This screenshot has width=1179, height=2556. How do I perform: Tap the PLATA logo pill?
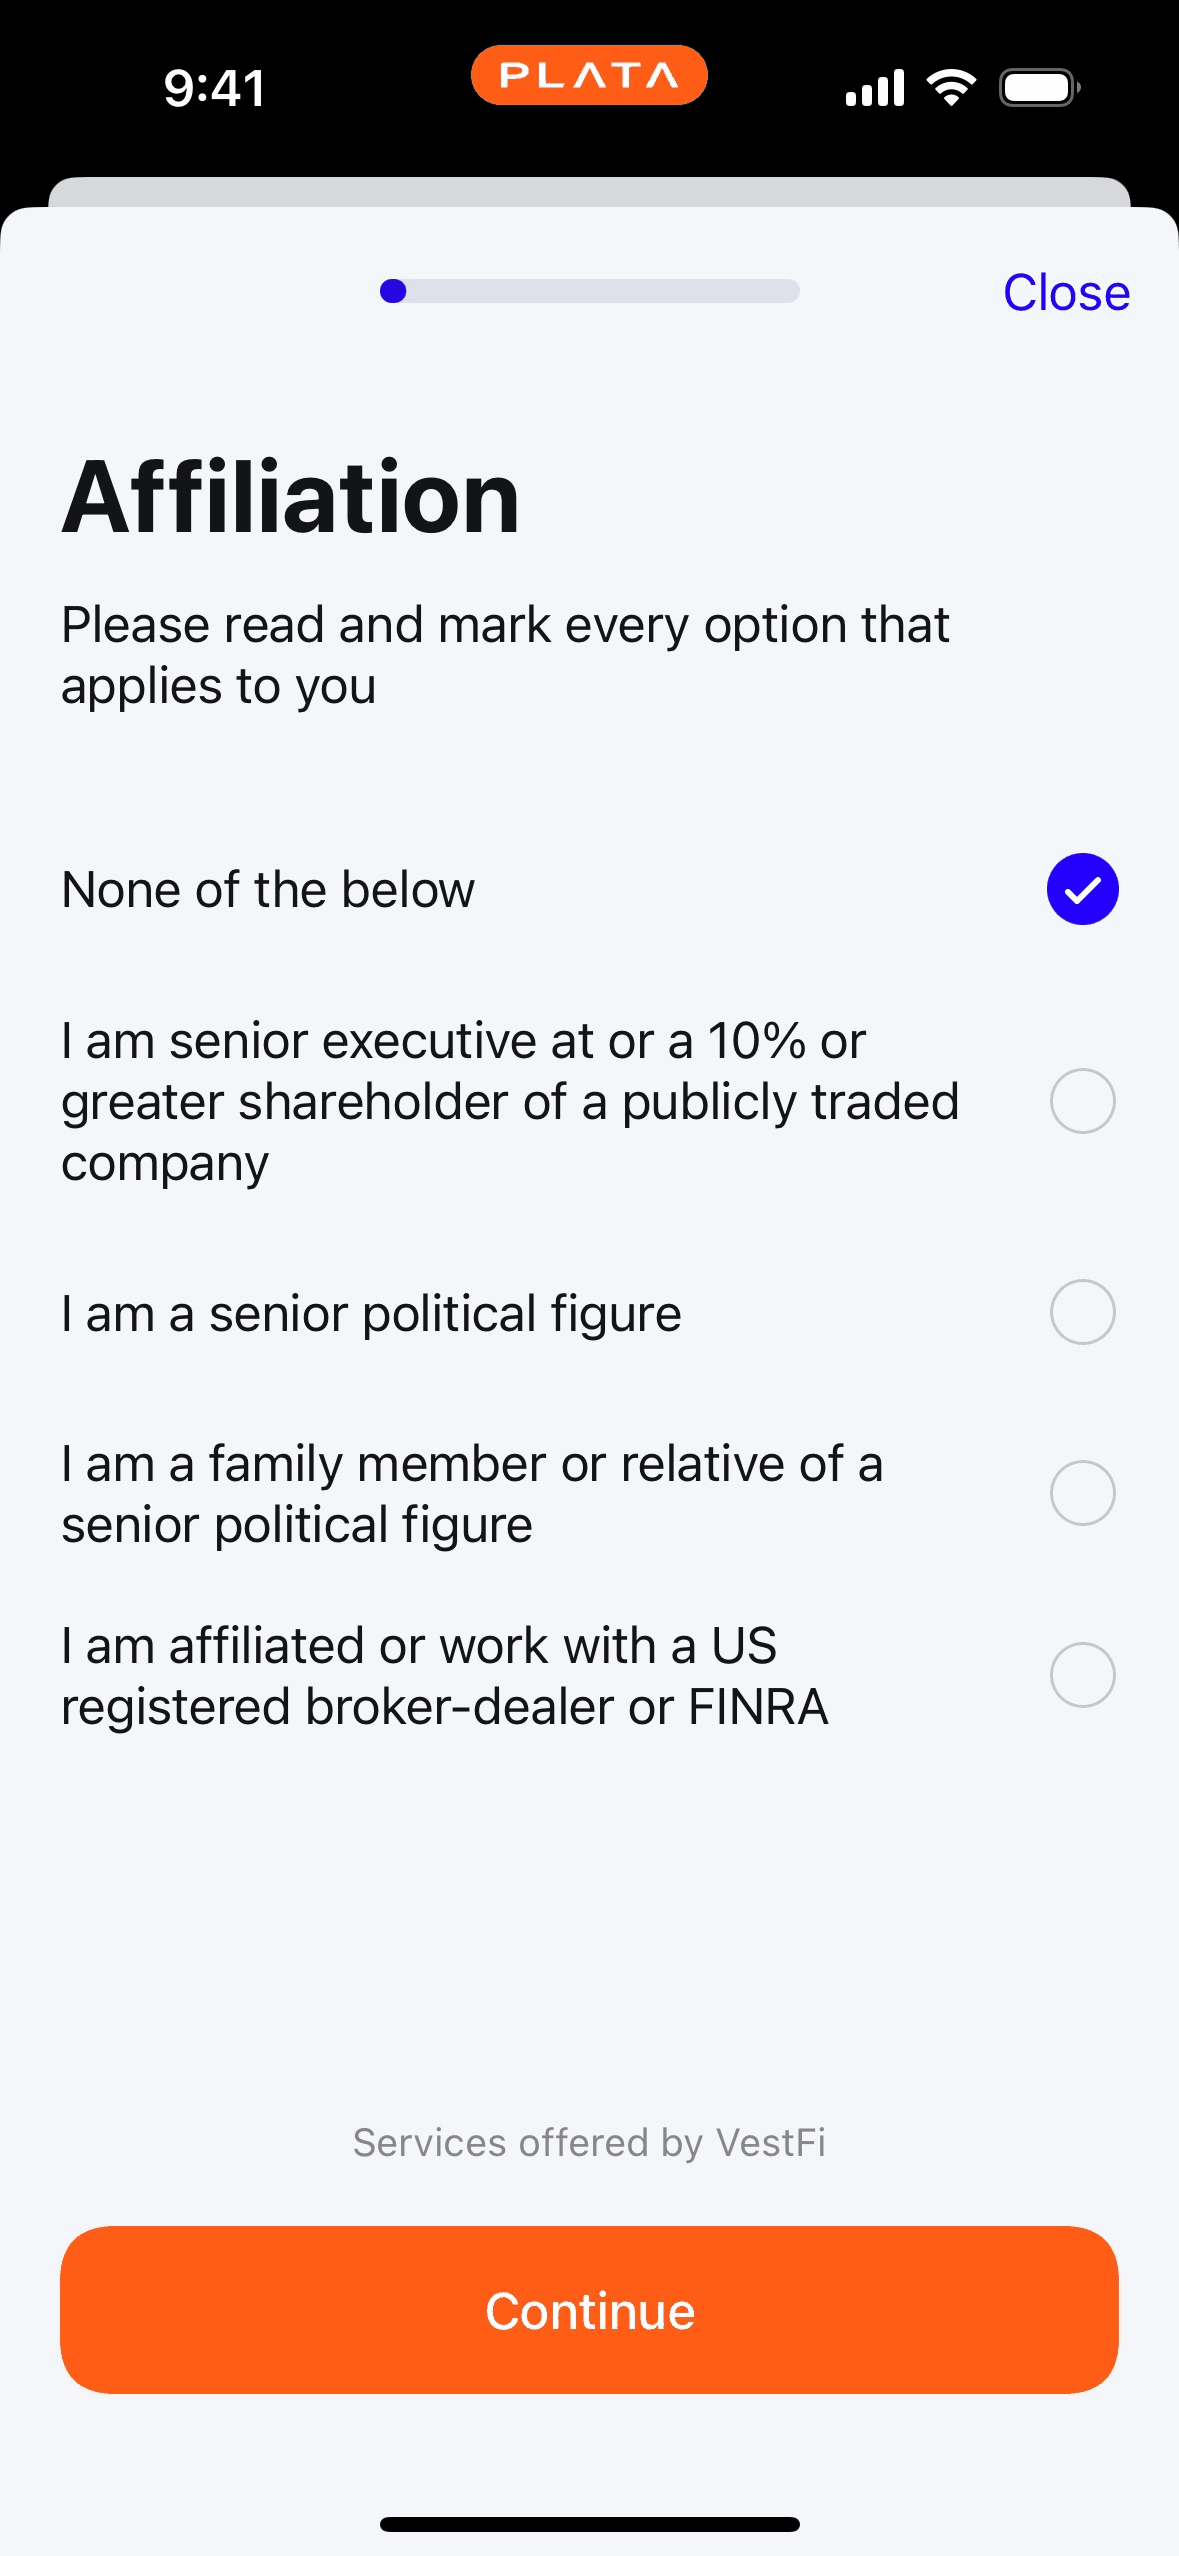coord(589,75)
